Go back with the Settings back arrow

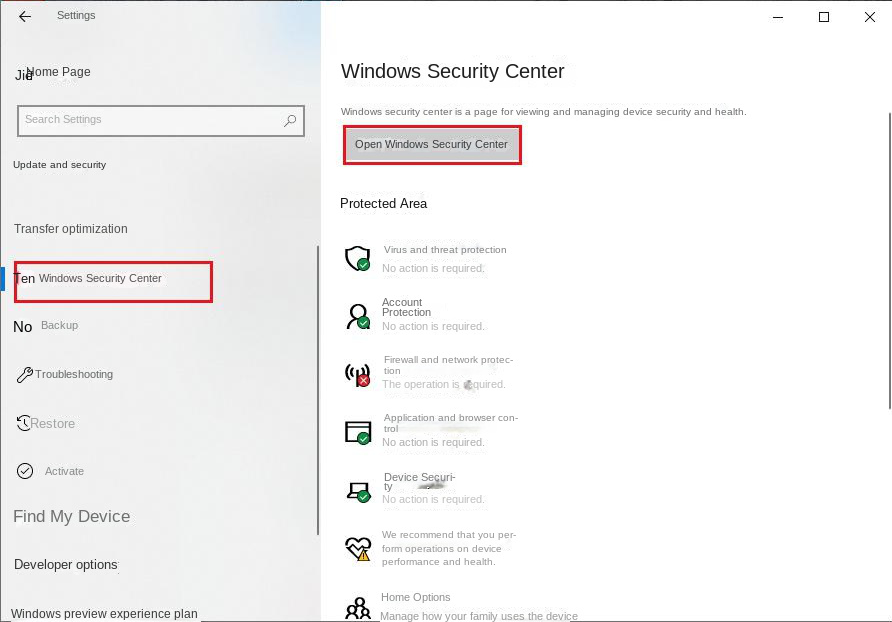click(25, 16)
